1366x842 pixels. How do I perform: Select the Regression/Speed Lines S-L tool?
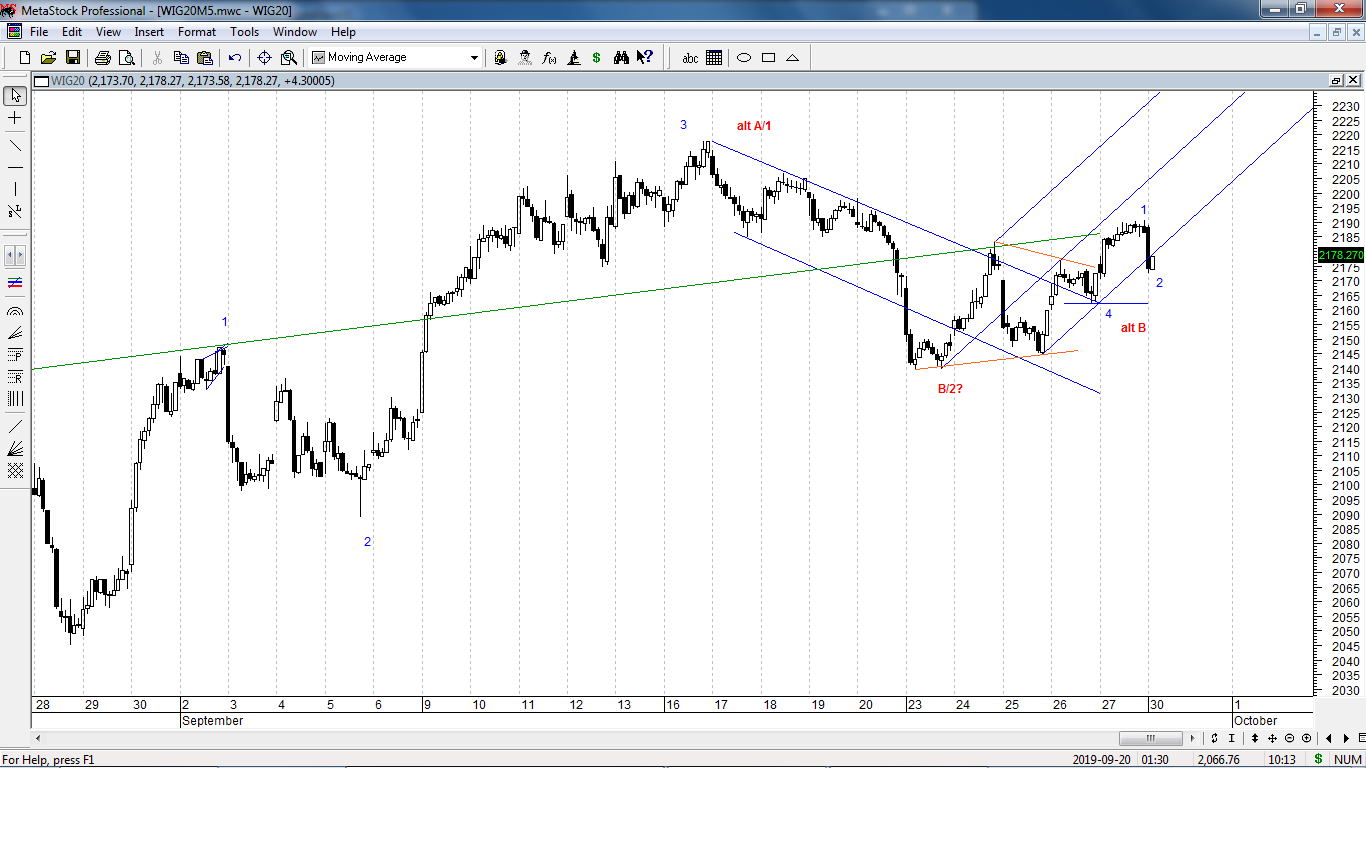[x=15, y=211]
